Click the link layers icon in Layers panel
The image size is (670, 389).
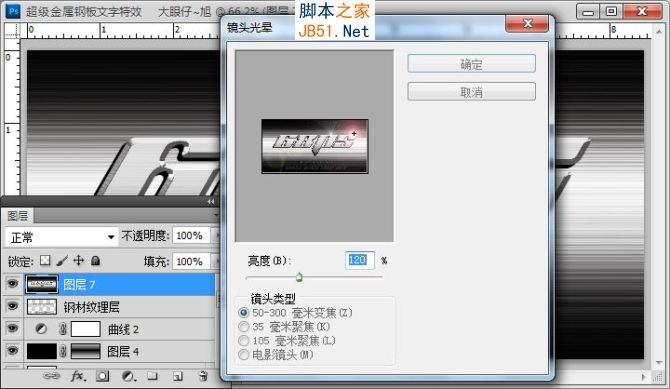(x=52, y=376)
